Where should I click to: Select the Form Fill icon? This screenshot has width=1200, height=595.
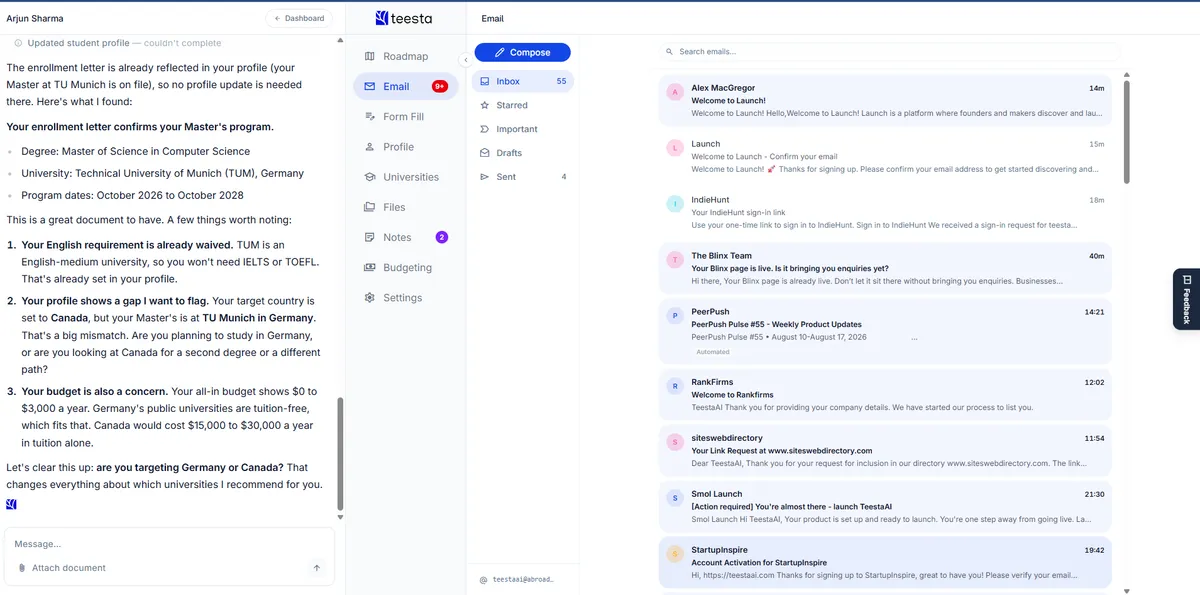[x=370, y=116]
